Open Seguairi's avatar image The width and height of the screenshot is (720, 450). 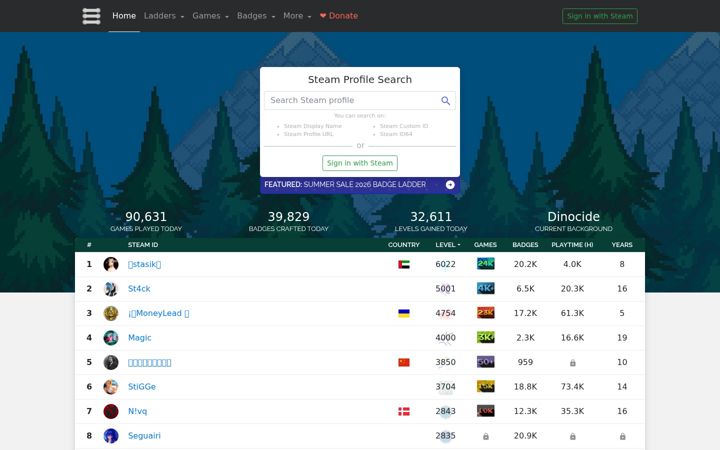[111, 436]
